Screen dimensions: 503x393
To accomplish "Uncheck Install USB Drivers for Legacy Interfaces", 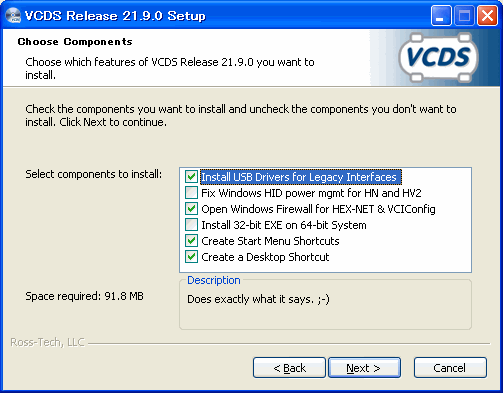I will (191, 177).
